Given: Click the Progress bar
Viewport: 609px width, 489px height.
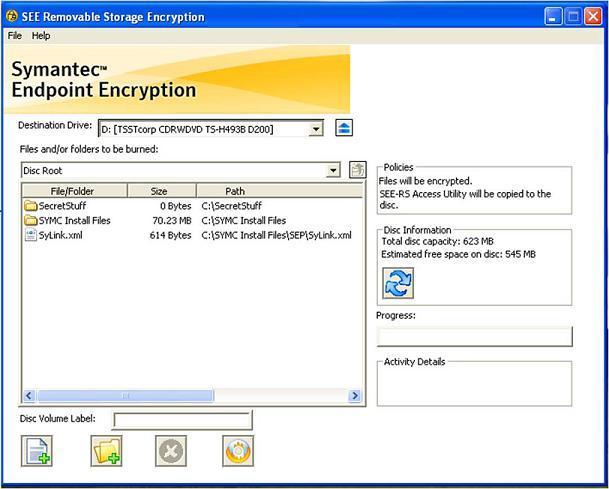Looking at the screenshot, I should click(x=474, y=336).
